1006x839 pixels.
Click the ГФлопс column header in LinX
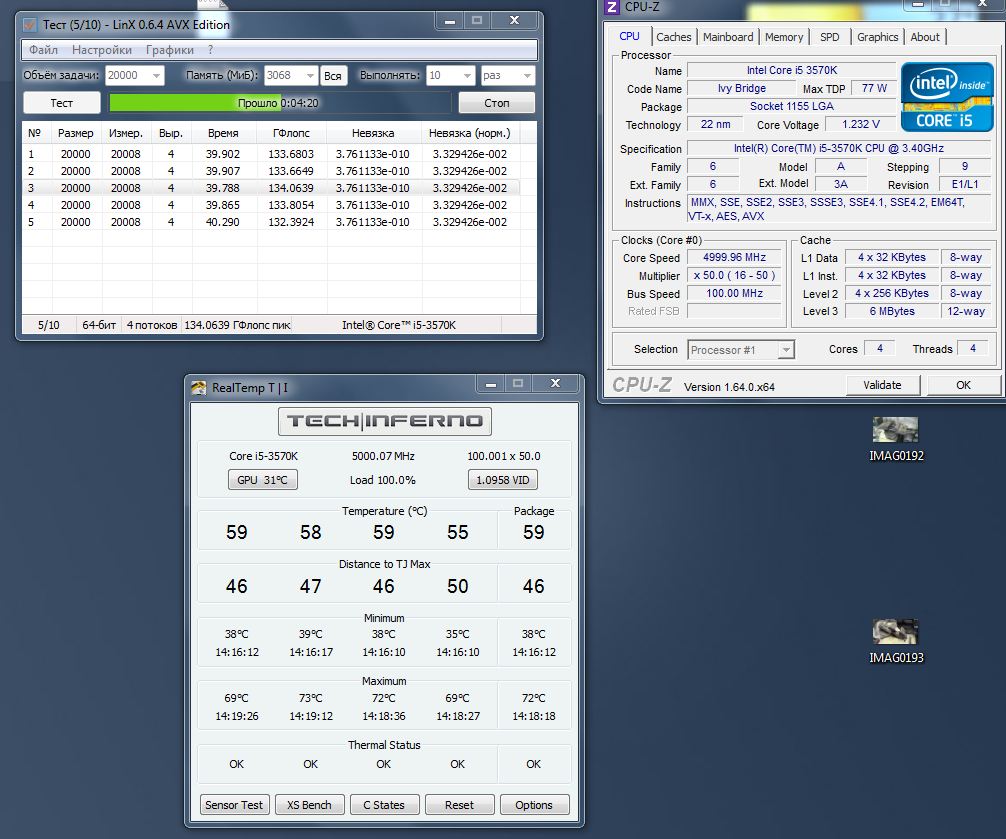pos(291,133)
